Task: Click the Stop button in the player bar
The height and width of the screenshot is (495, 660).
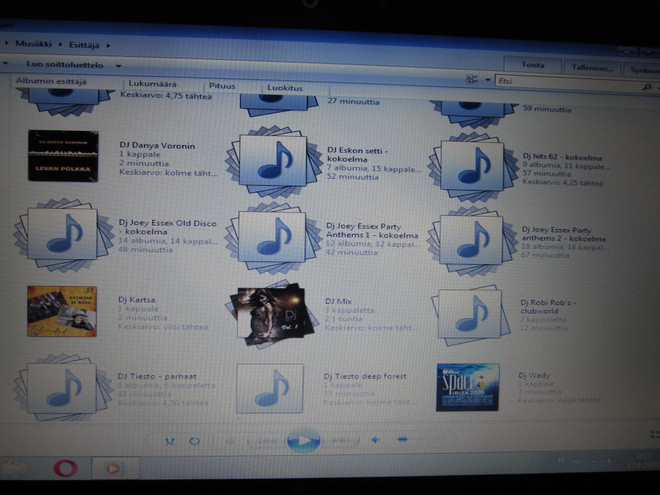Action: pos(230,441)
